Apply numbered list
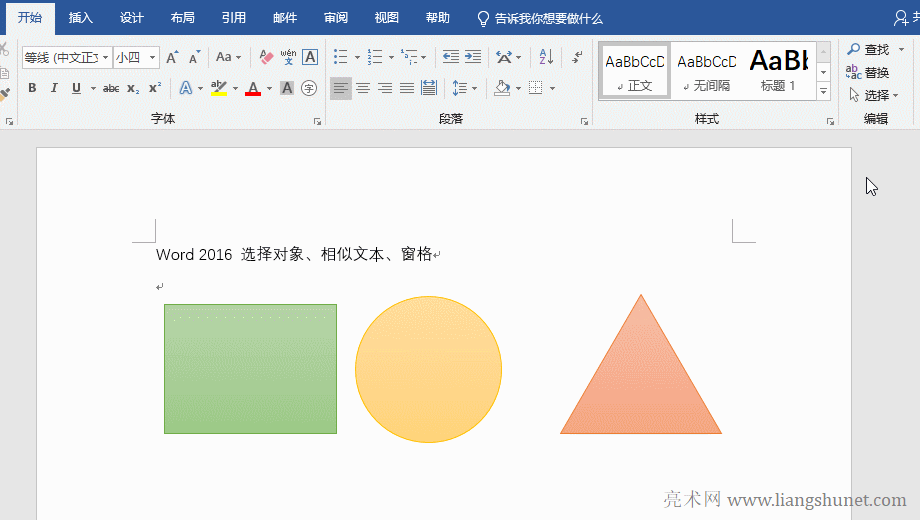Image resolution: width=920 pixels, height=520 pixels. (x=375, y=57)
